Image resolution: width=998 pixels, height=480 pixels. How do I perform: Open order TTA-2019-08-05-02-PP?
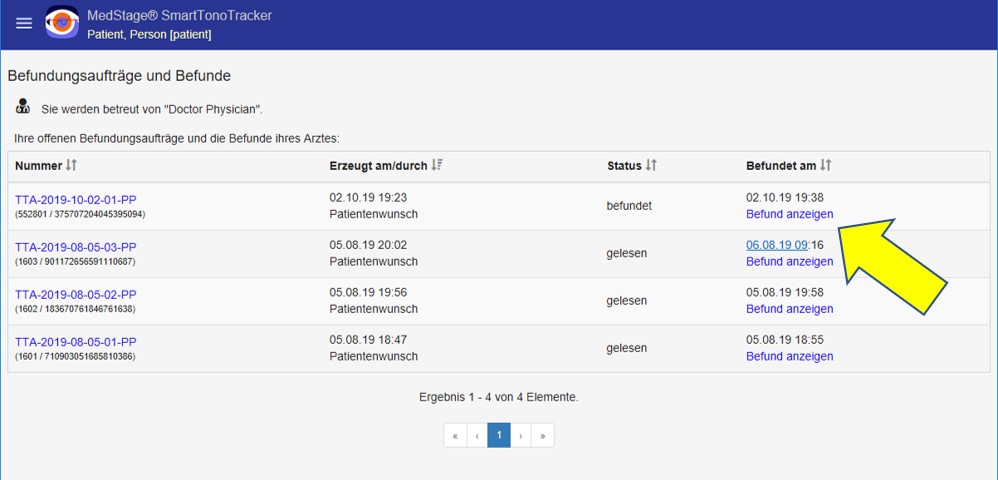point(76,294)
